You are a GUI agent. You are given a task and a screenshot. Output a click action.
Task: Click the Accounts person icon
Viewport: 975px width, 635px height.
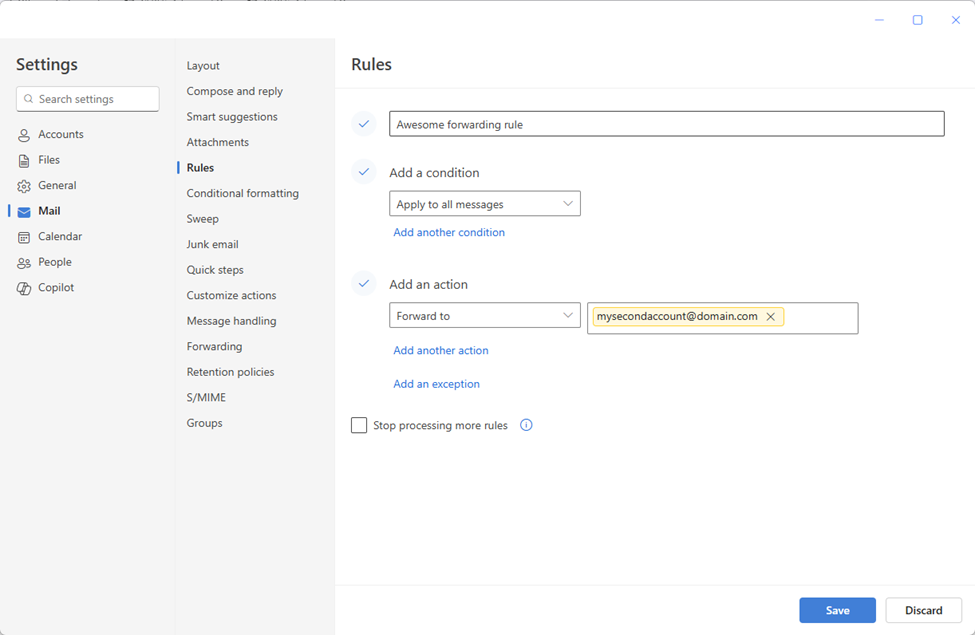tap(24, 135)
